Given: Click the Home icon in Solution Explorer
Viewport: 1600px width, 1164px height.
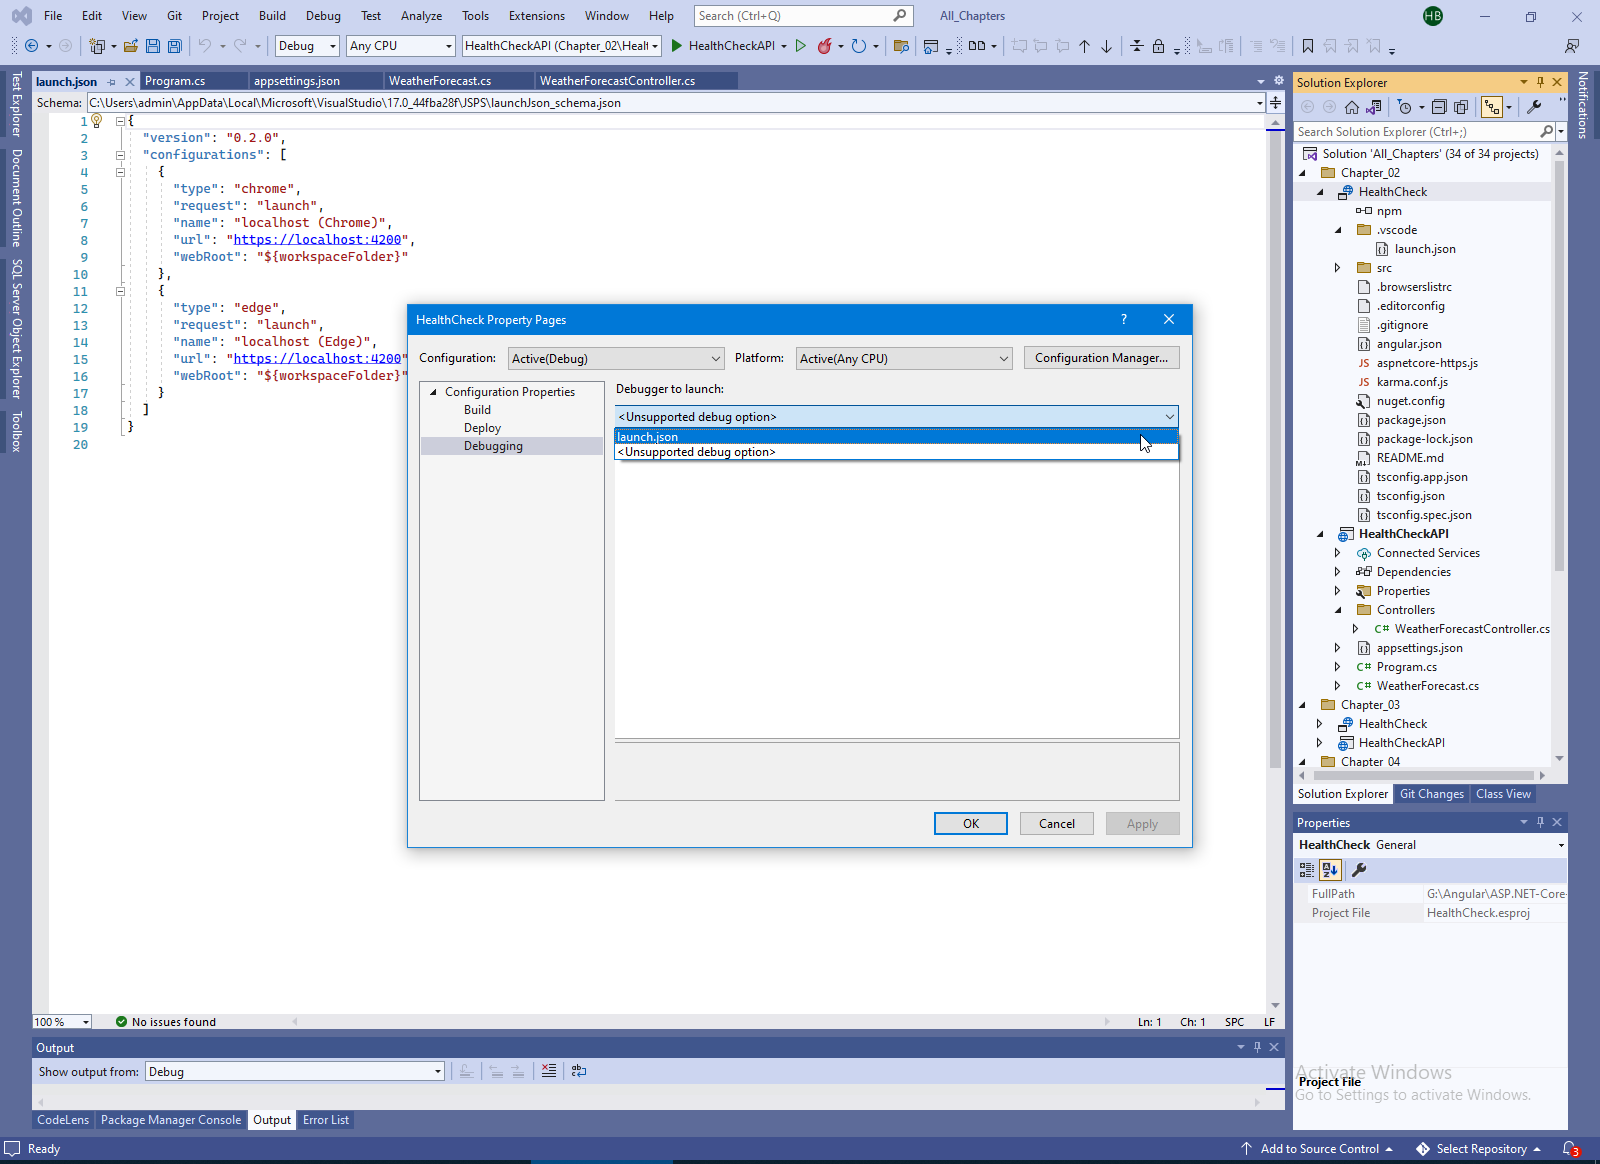Looking at the screenshot, I should pyautogui.click(x=1352, y=107).
